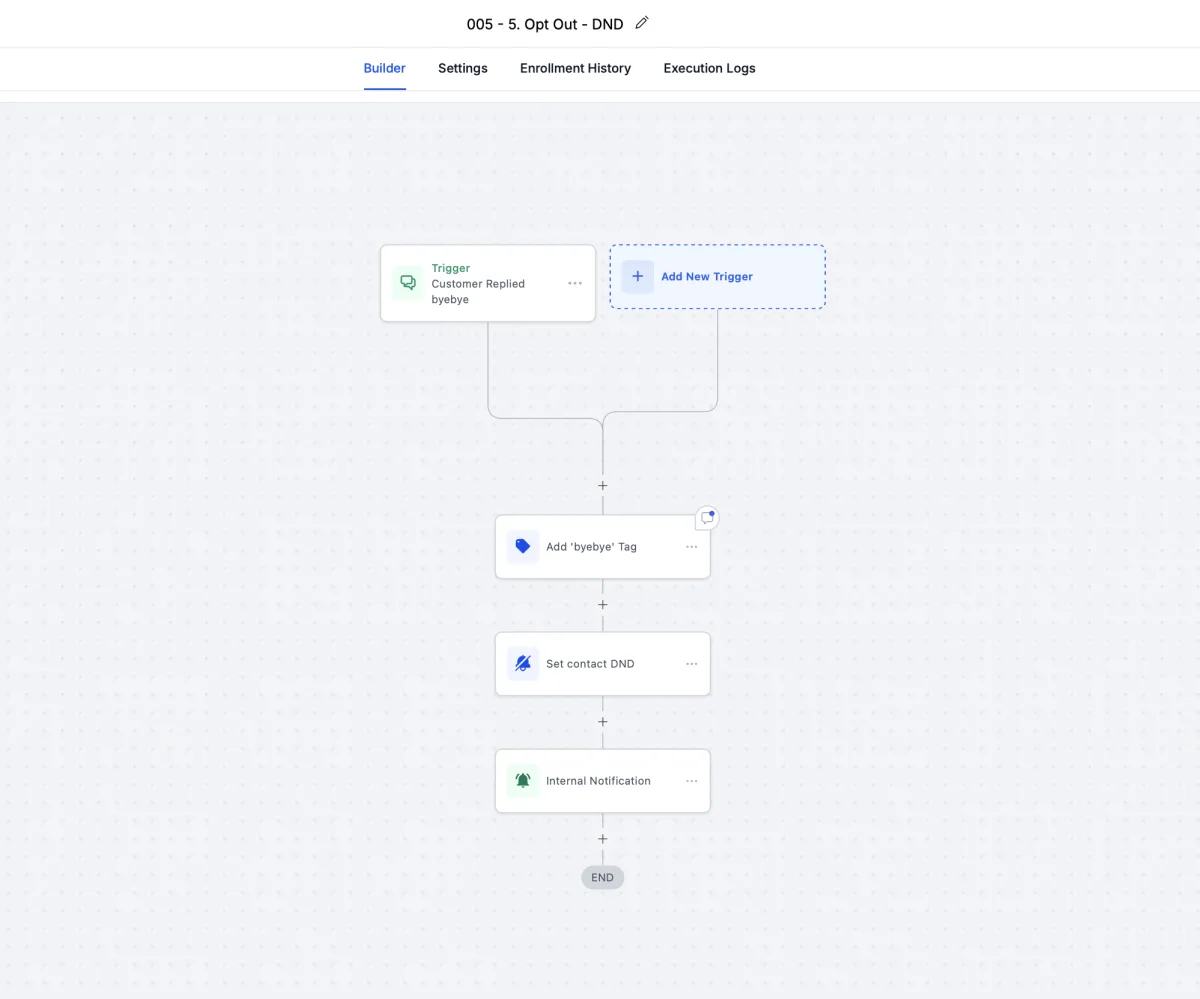Open the comment bubble on the tag step

[707, 518]
